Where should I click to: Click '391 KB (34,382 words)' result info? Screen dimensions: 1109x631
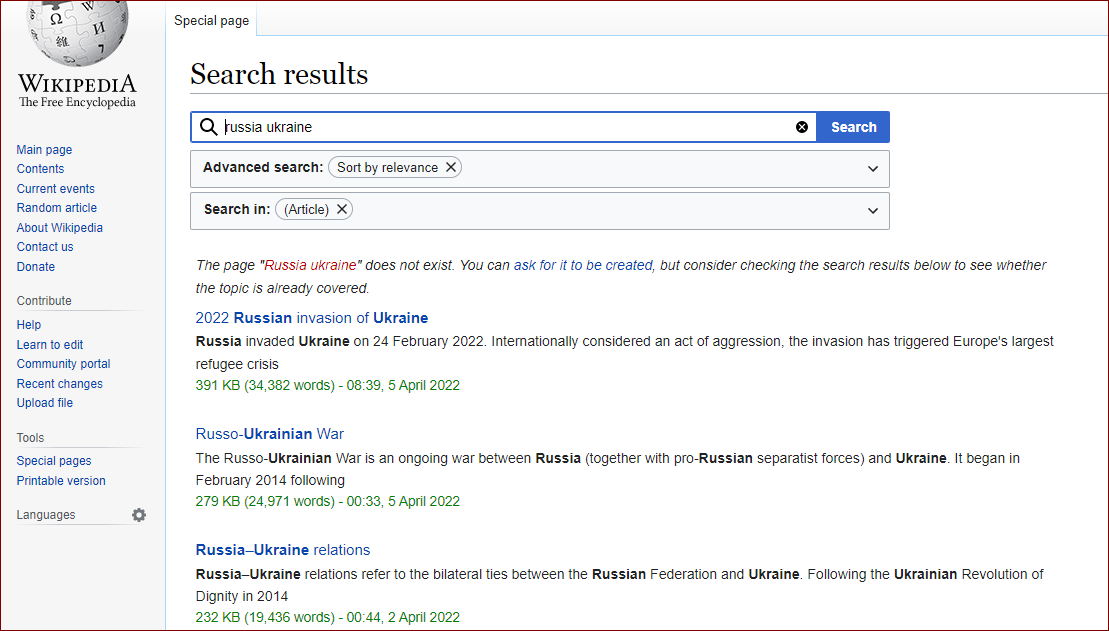[x=265, y=386]
